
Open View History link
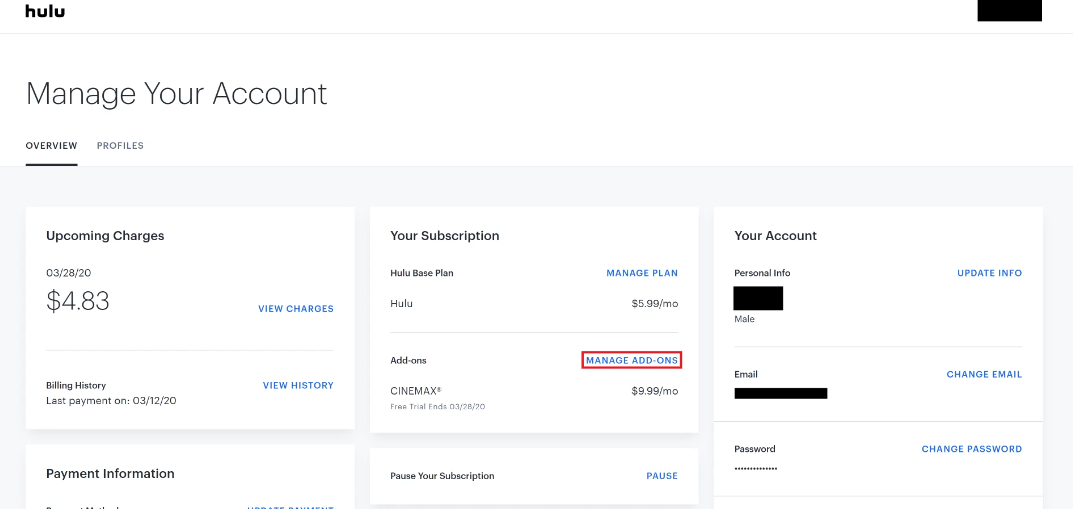click(x=298, y=385)
